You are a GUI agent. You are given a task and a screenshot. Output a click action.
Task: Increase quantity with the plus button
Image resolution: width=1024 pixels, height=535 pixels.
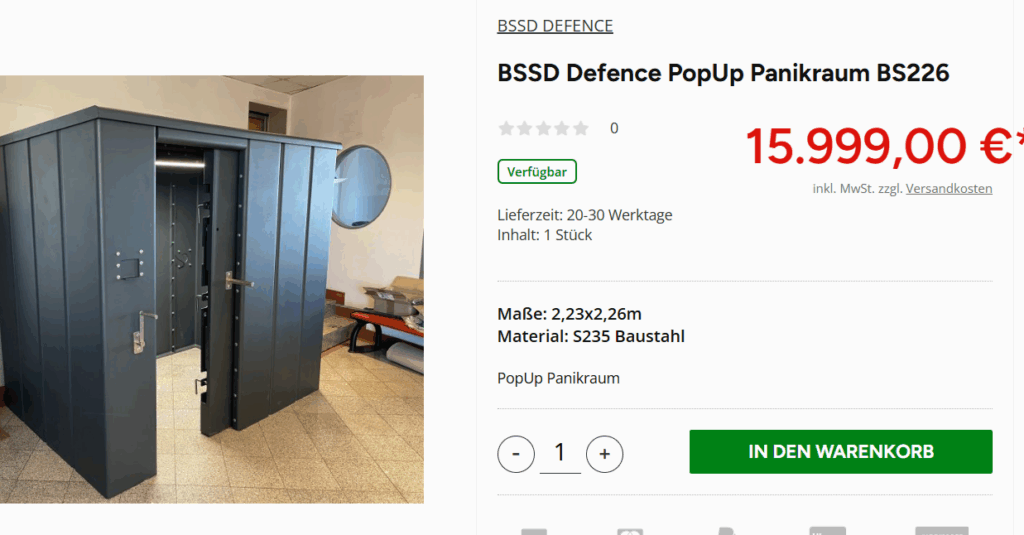pos(605,454)
